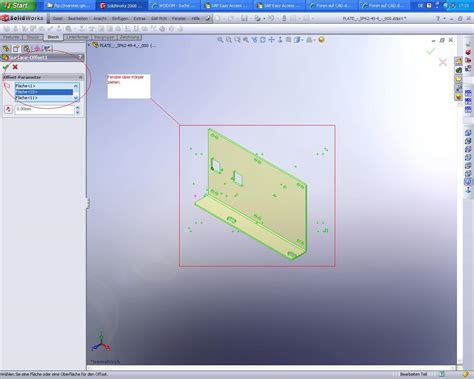This screenshot has width=474, height=379.
Task: Switch to first Foren auf CAD.de taskbar button
Action: tap(332, 6)
